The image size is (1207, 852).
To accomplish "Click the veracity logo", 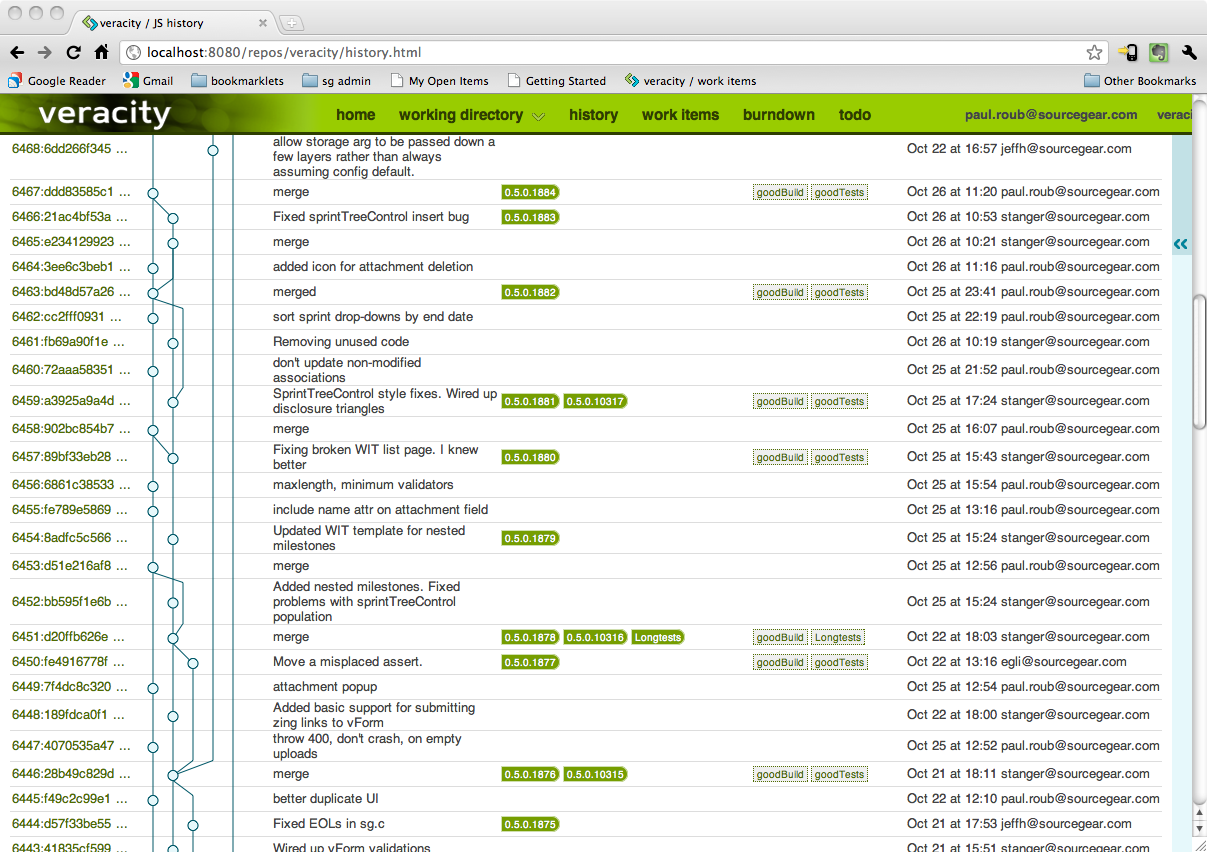I will point(104,114).
